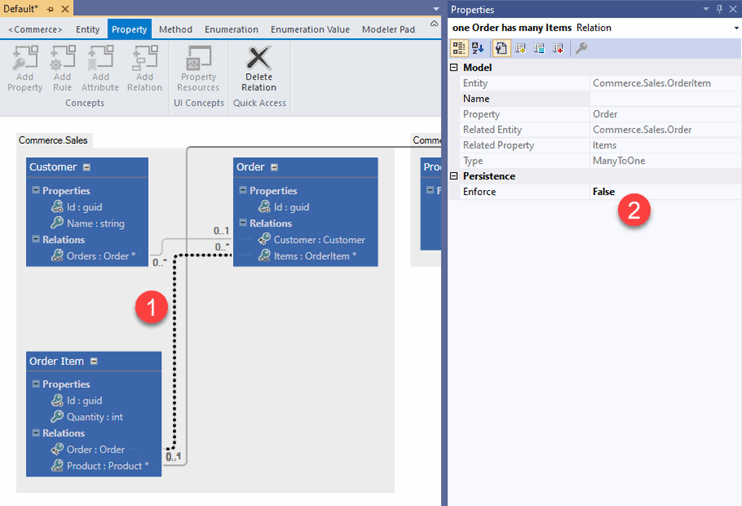Viewport: 742px width, 506px height.
Task: Switch to the Entity ribbon tab
Action: pos(88,30)
